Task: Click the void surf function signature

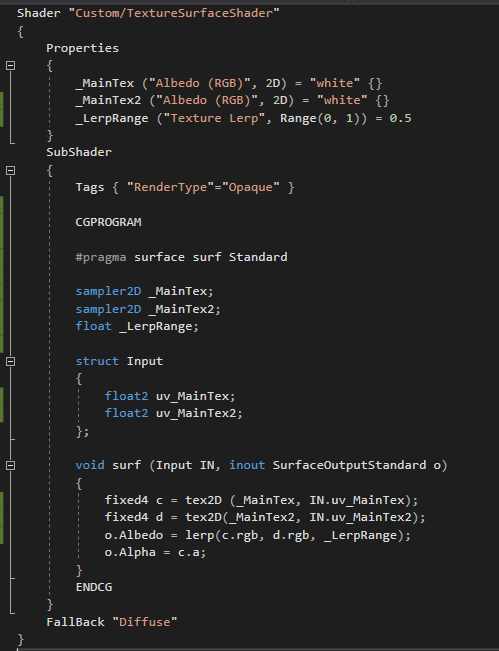Action: pos(261,465)
